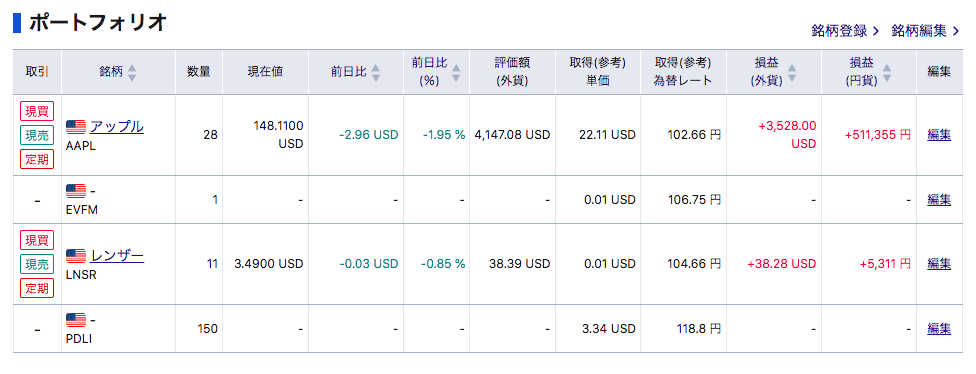Sort by 前日比 column arrows
The image size is (976, 374).
click(375, 72)
